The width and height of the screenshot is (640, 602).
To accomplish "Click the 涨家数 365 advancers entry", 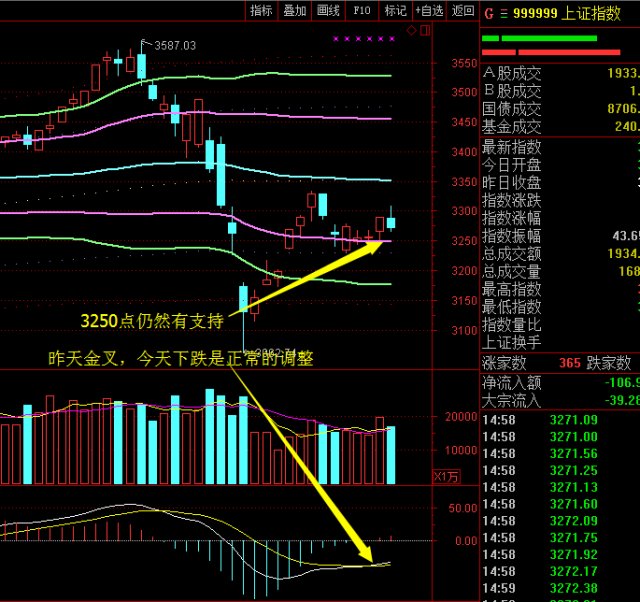I will (531, 363).
